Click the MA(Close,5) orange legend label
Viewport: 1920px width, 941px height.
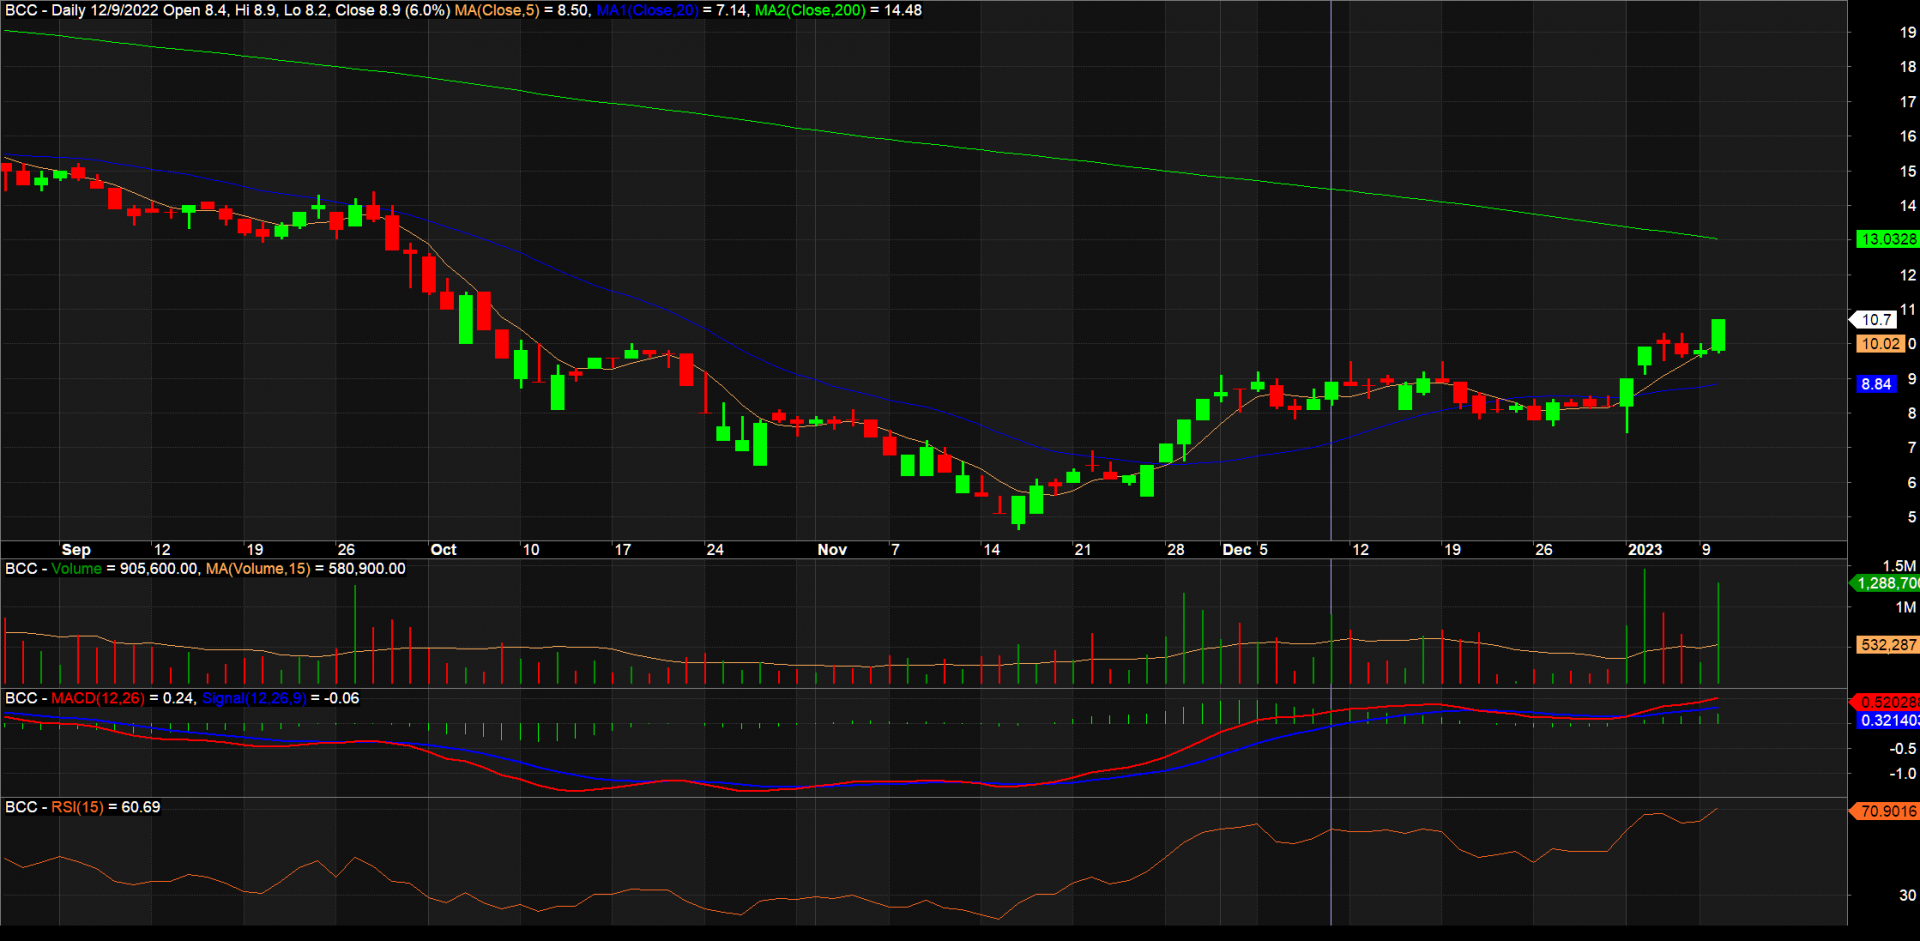[497, 11]
